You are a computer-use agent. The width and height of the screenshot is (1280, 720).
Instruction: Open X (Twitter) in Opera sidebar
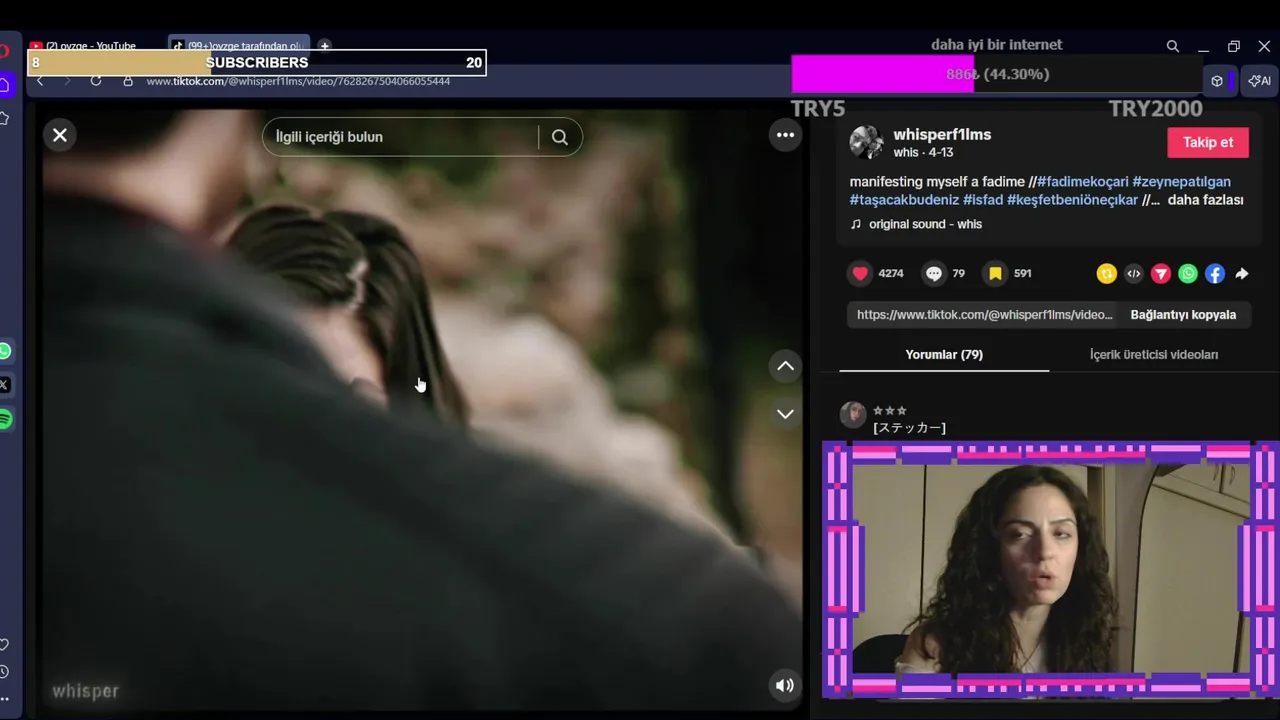pyautogui.click(x=5, y=385)
